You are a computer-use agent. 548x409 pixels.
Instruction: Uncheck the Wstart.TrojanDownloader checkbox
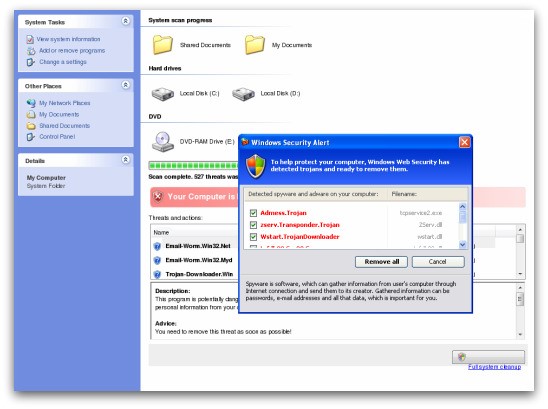(x=253, y=237)
